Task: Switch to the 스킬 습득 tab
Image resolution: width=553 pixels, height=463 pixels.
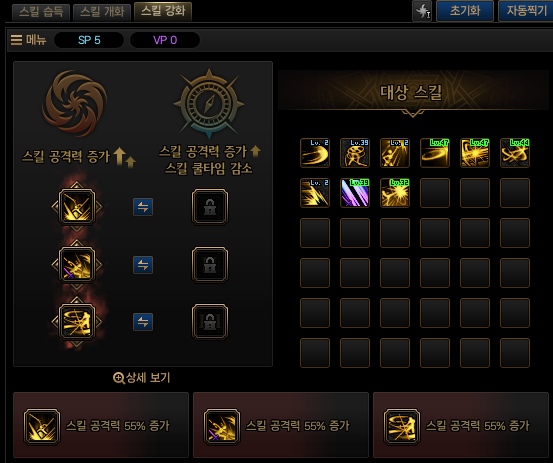Action: point(41,12)
